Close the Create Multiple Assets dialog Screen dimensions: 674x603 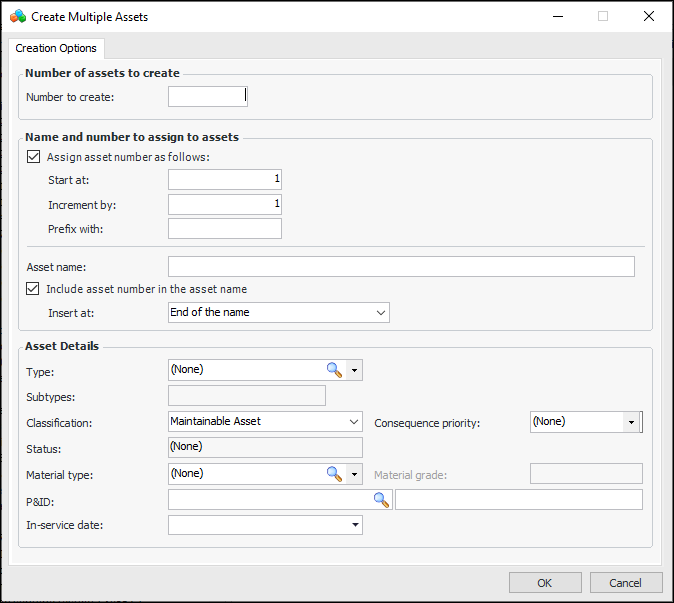click(x=649, y=17)
